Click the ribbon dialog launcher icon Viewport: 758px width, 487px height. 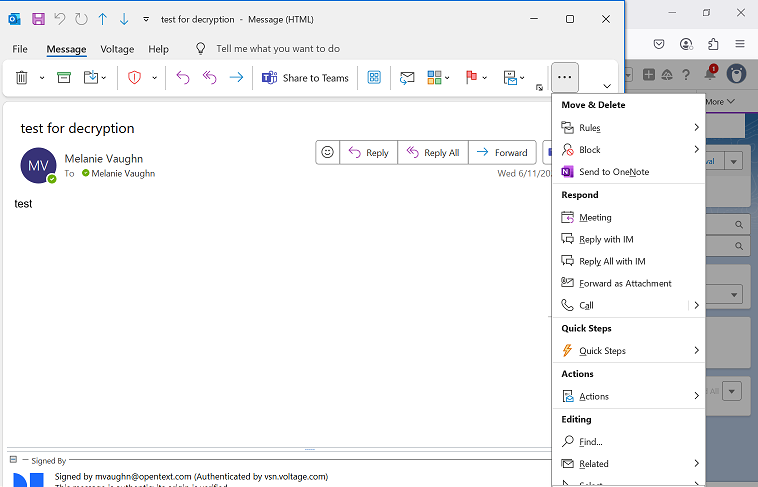539,88
